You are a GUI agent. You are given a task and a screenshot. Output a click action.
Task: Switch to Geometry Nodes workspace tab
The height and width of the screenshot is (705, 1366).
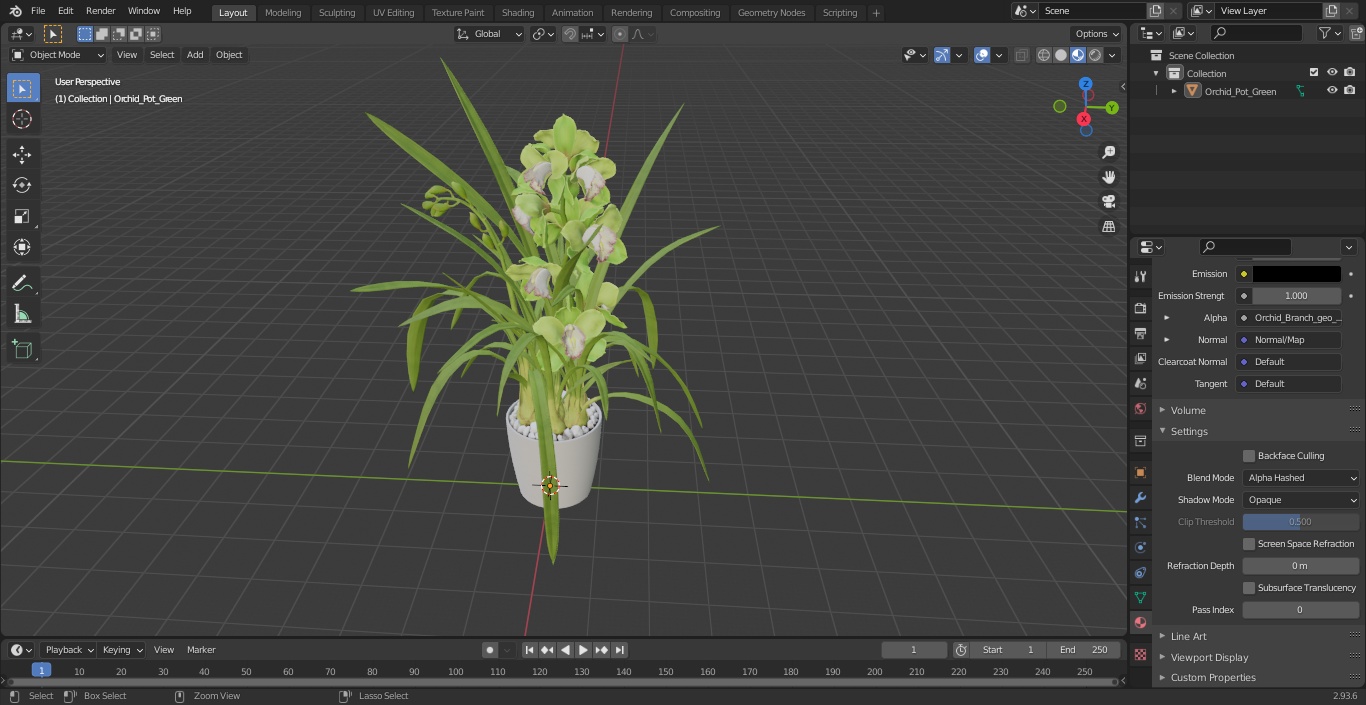click(x=771, y=13)
